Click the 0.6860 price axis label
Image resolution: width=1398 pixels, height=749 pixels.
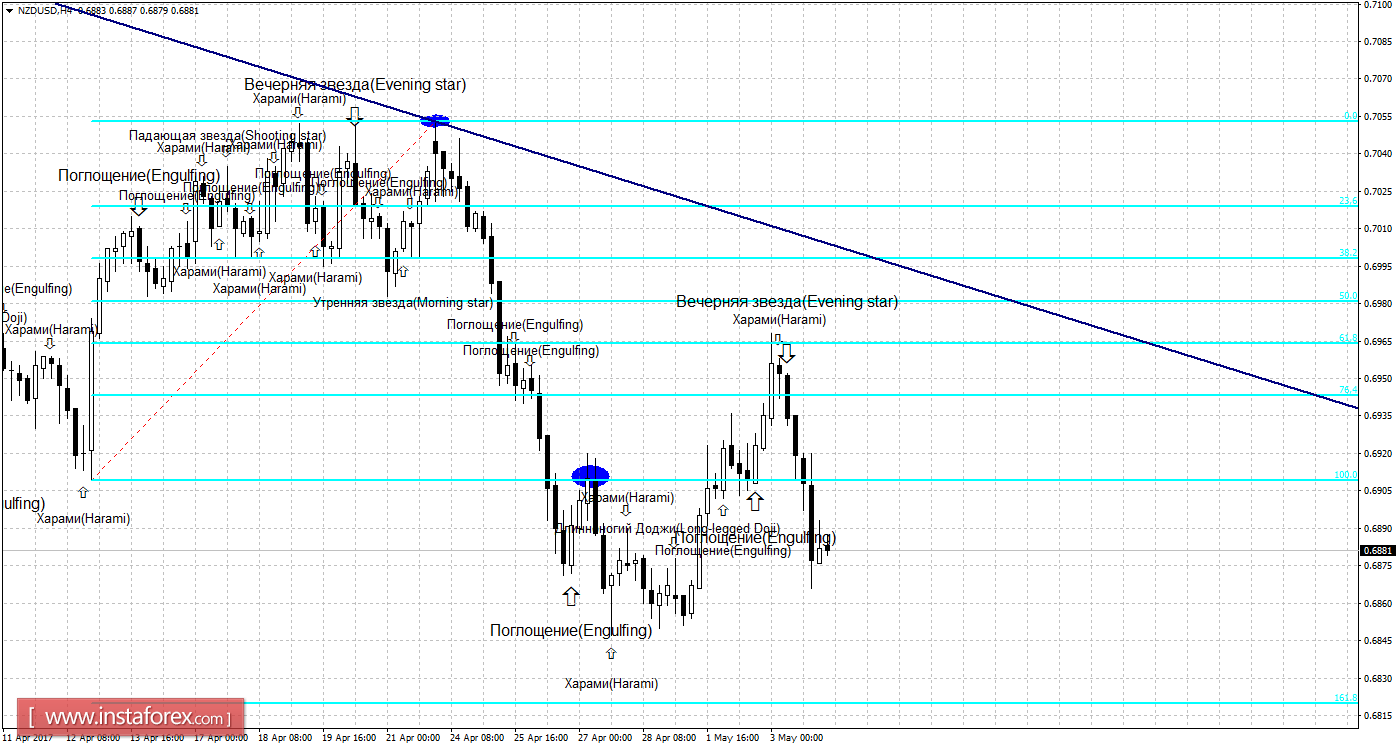point(1378,603)
